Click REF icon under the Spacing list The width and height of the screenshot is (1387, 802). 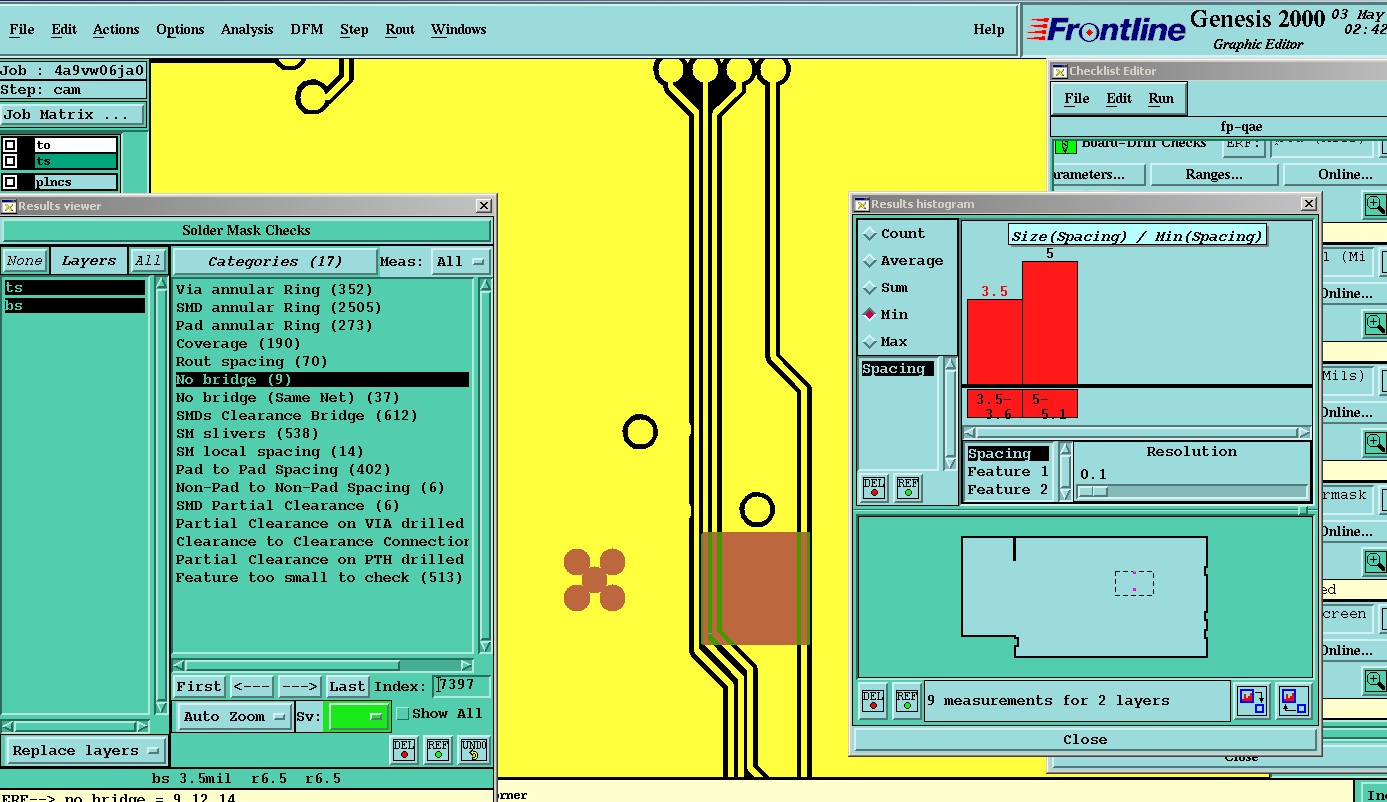coord(907,488)
